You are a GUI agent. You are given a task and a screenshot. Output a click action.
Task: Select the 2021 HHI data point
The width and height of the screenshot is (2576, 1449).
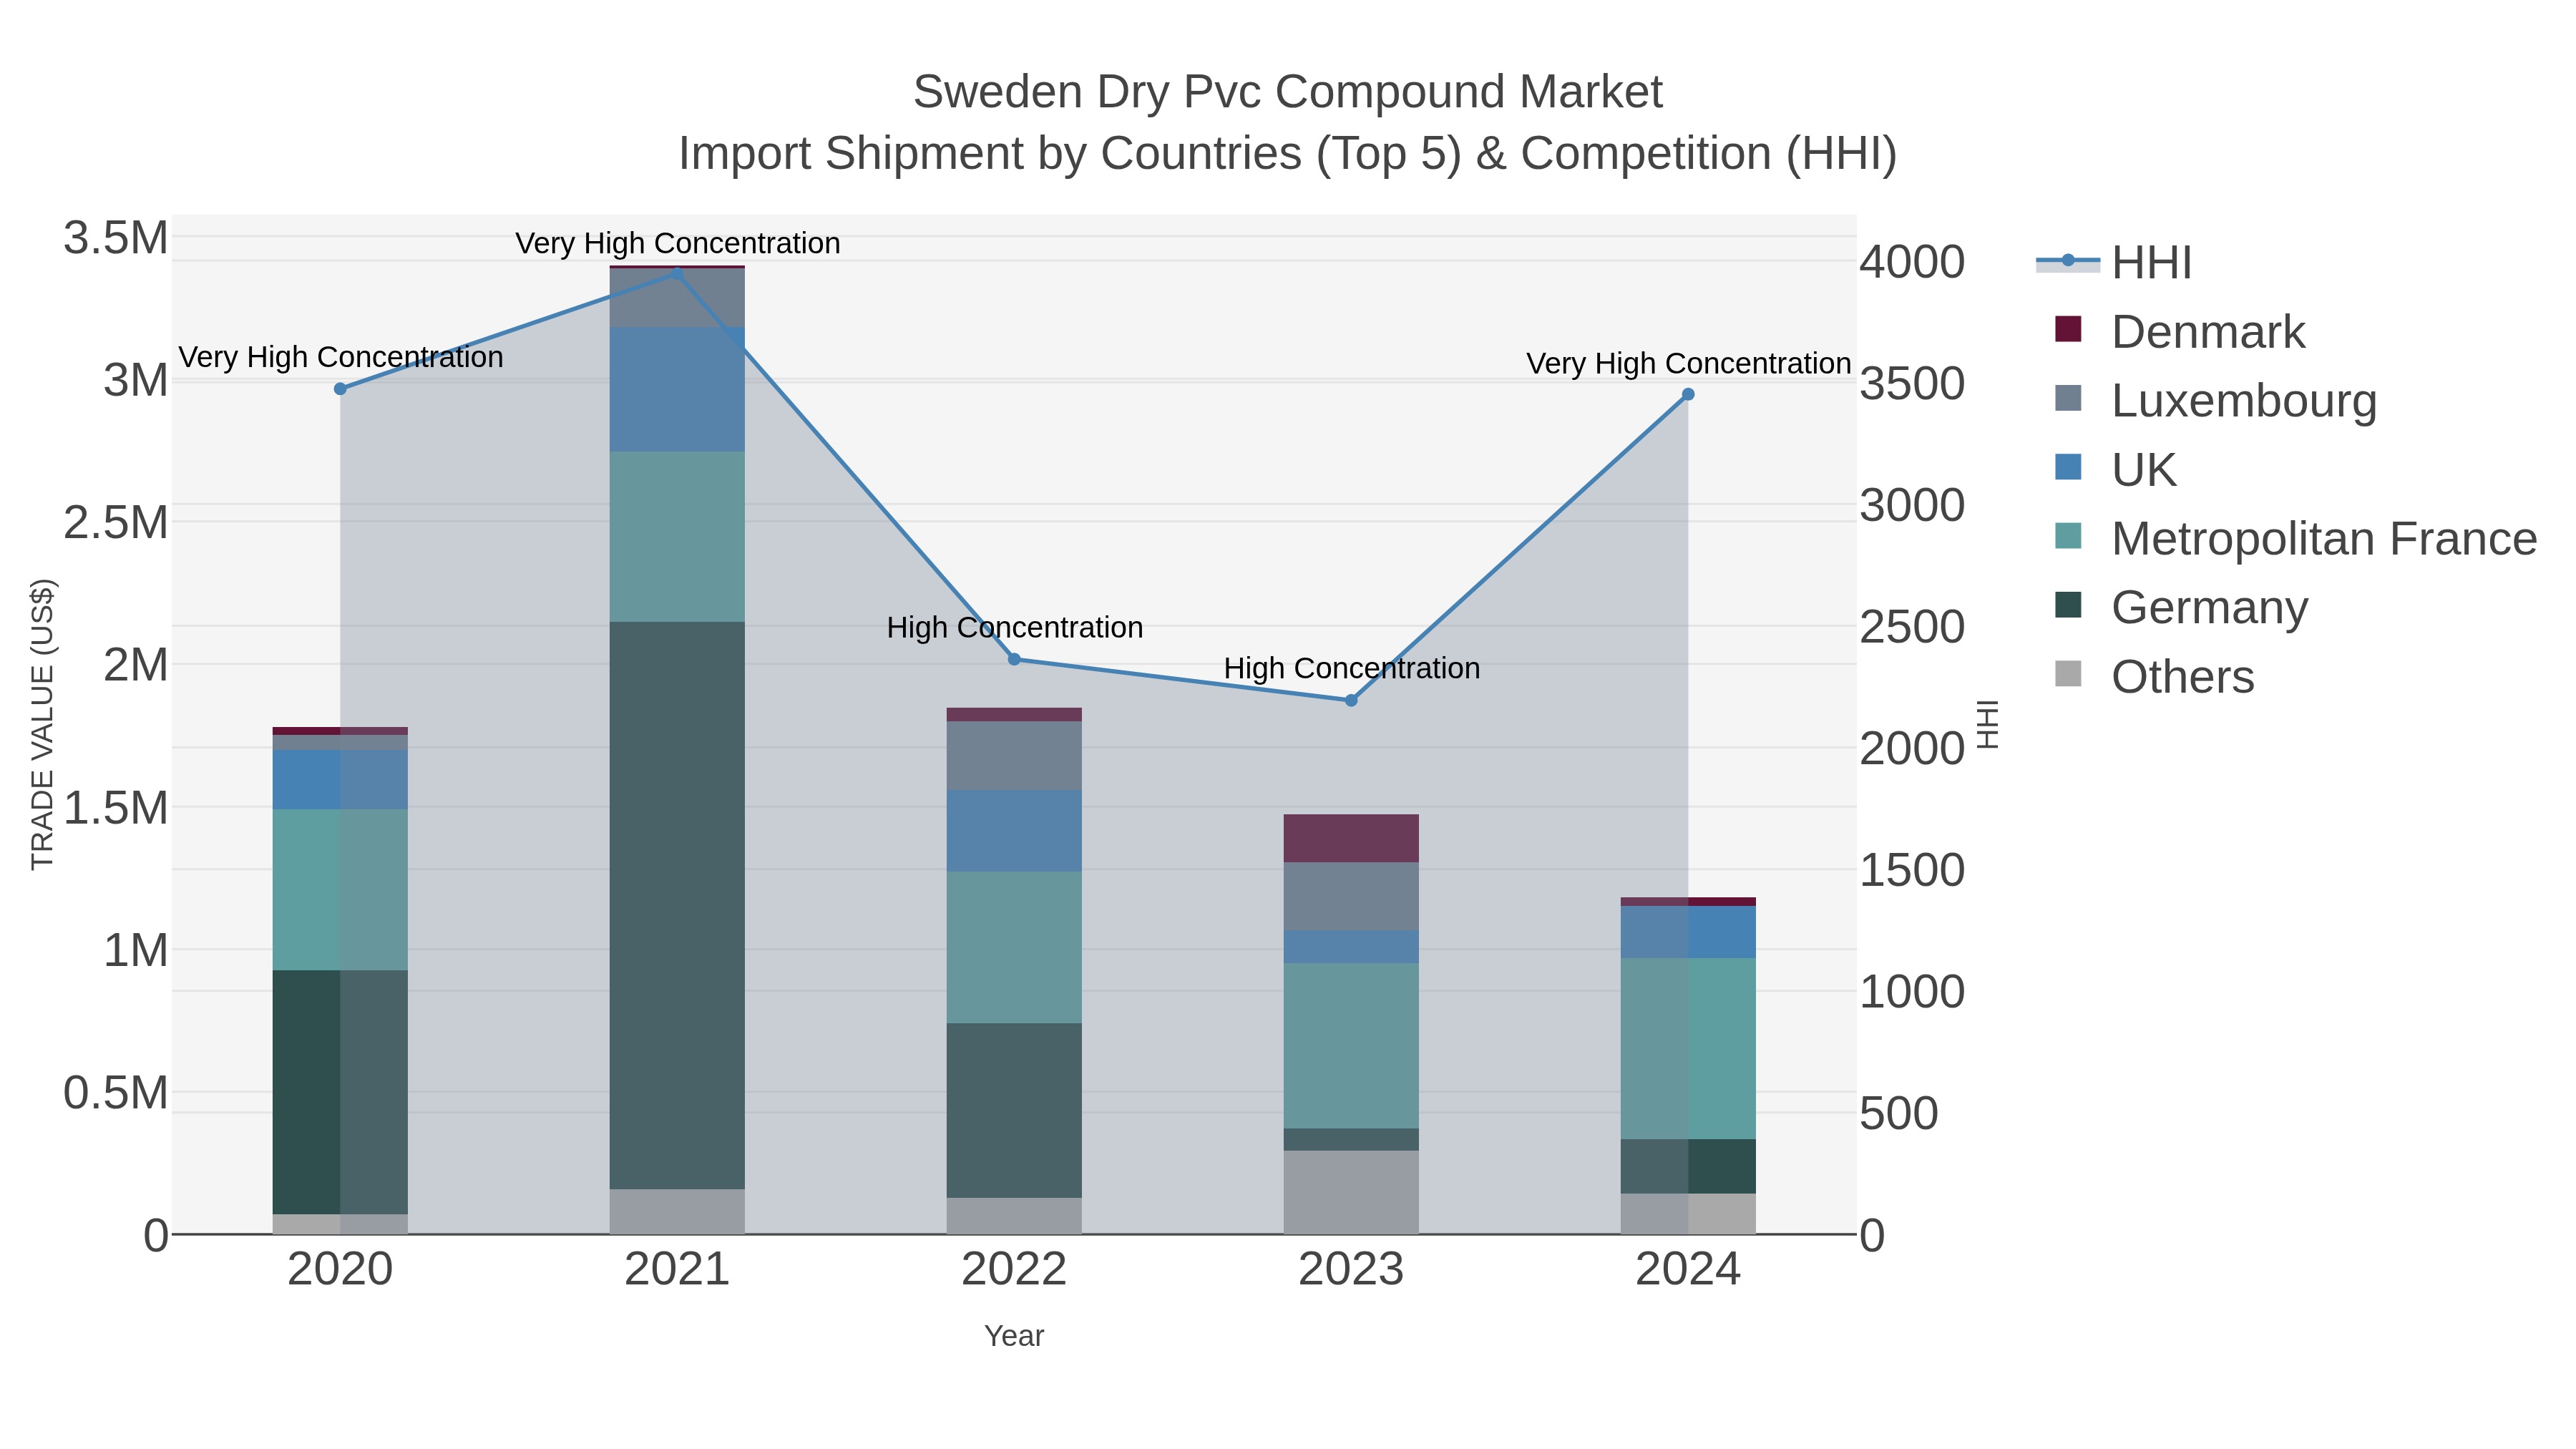[677, 272]
